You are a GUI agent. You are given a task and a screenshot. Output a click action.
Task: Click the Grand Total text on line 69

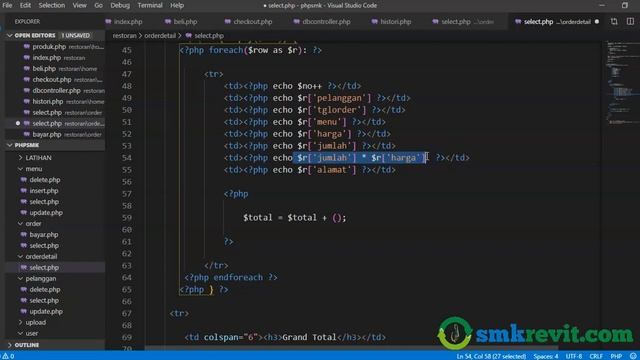pos(309,337)
